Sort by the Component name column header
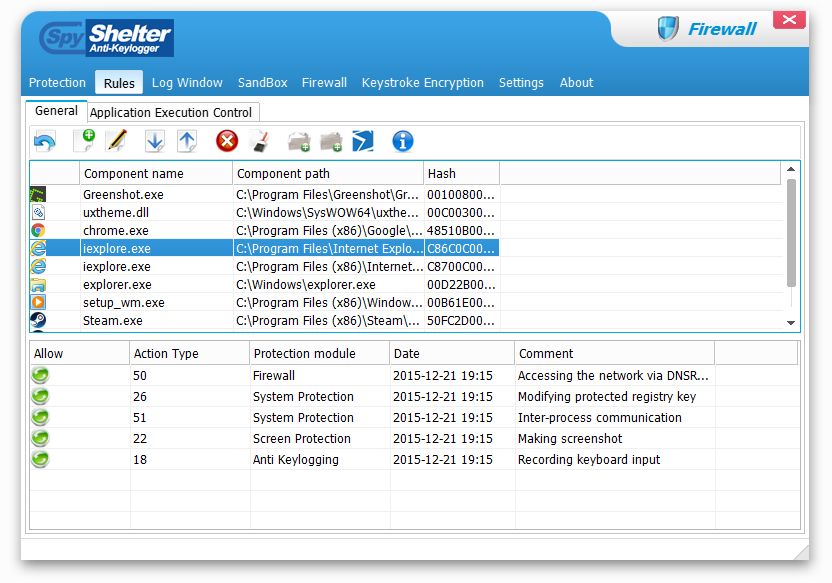The width and height of the screenshot is (832, 583). (156, 173)
